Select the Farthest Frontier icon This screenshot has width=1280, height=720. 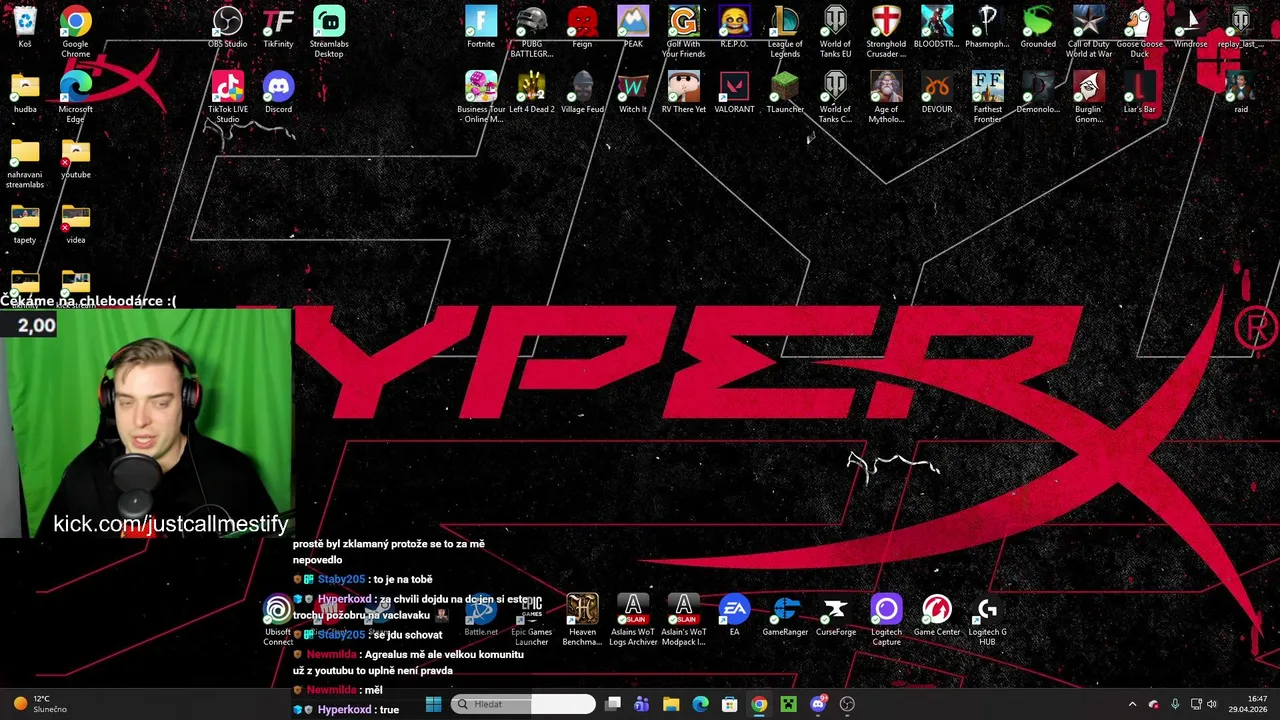click(x=988, y=97)
